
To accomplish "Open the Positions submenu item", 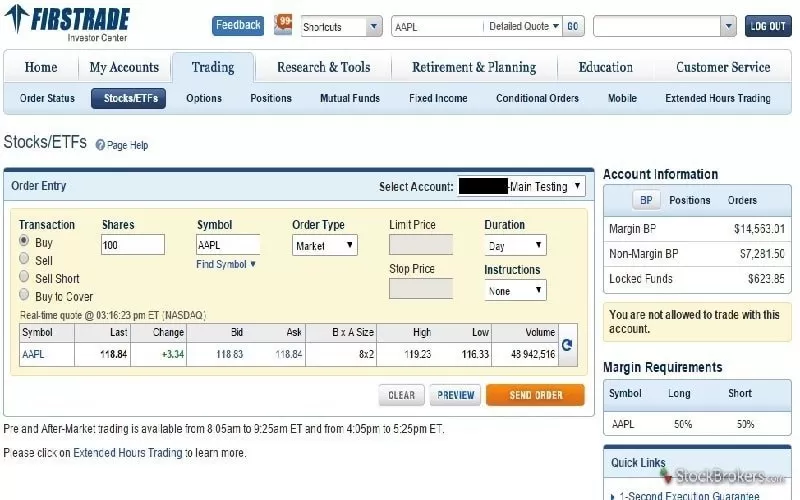I will click(271, 98).
